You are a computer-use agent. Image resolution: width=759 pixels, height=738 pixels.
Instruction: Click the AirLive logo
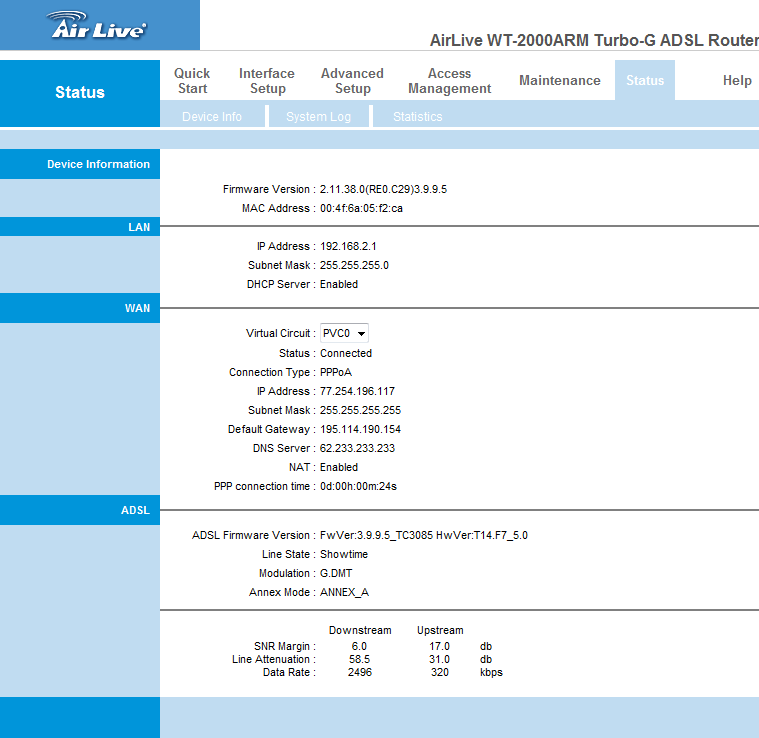pyautogui.click(x=98, y=25)
